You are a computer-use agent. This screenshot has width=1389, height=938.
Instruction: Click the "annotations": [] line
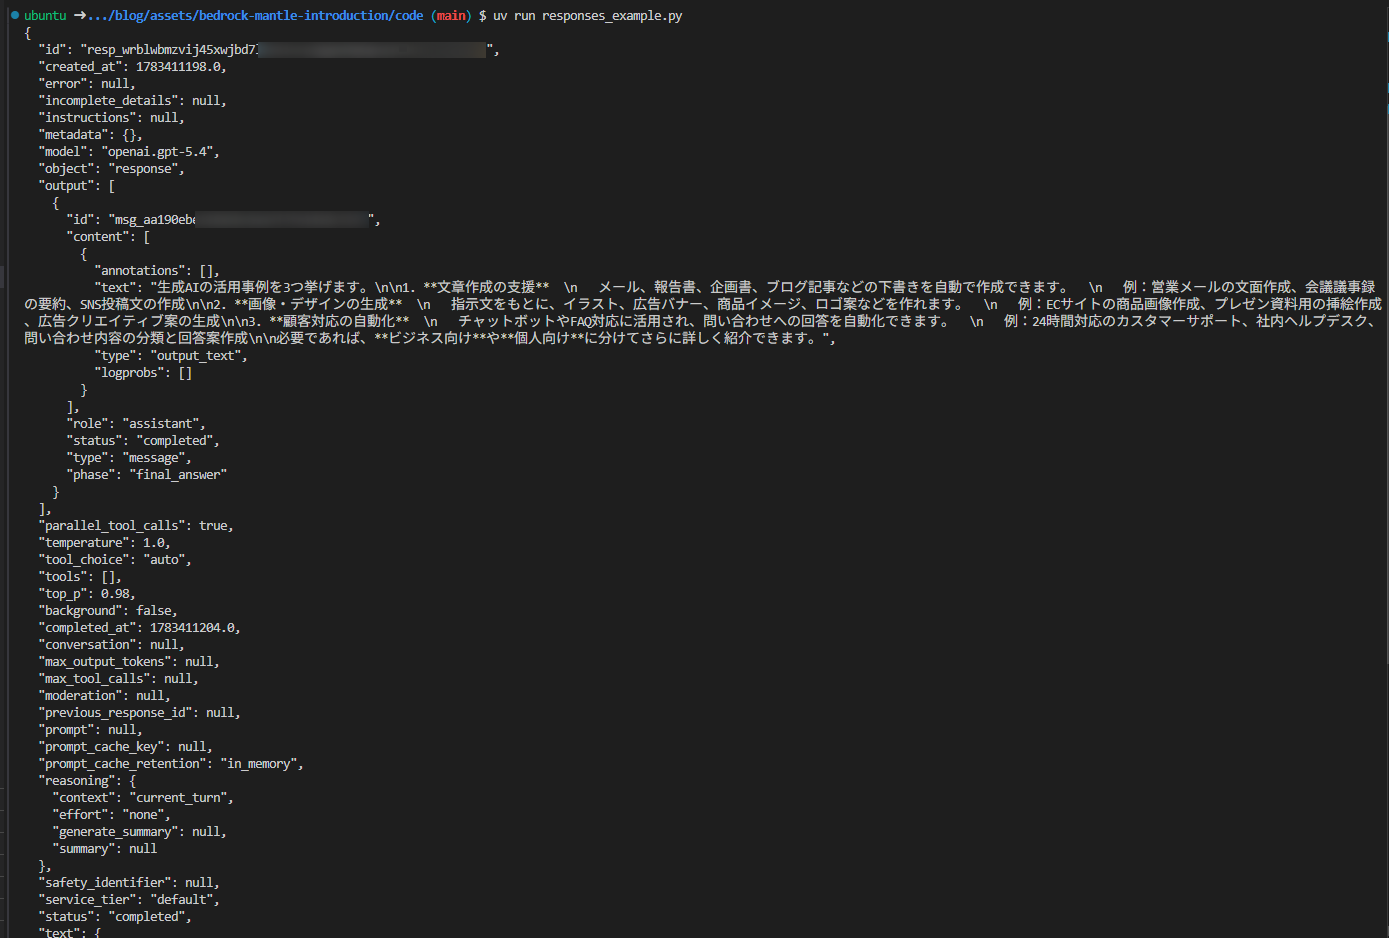tap(157, 271)
